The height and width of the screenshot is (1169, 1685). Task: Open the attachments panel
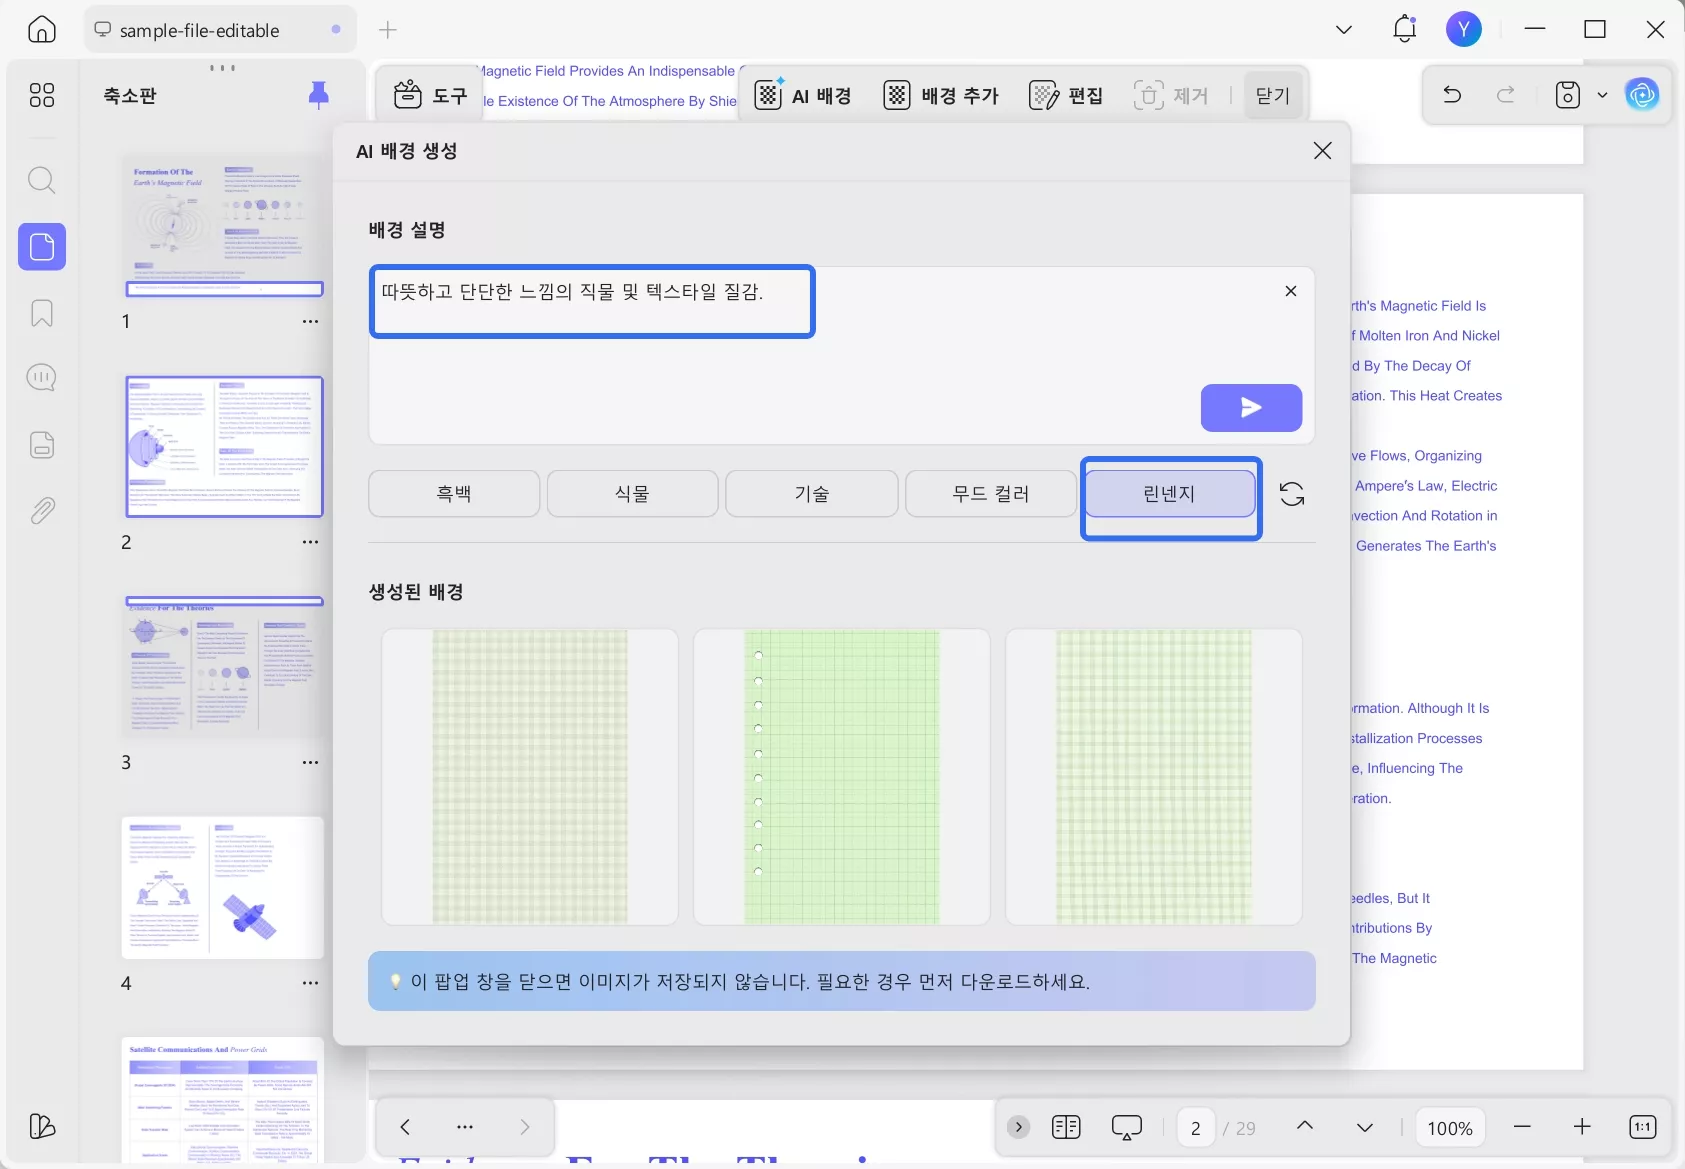click(x=41, y=510)
